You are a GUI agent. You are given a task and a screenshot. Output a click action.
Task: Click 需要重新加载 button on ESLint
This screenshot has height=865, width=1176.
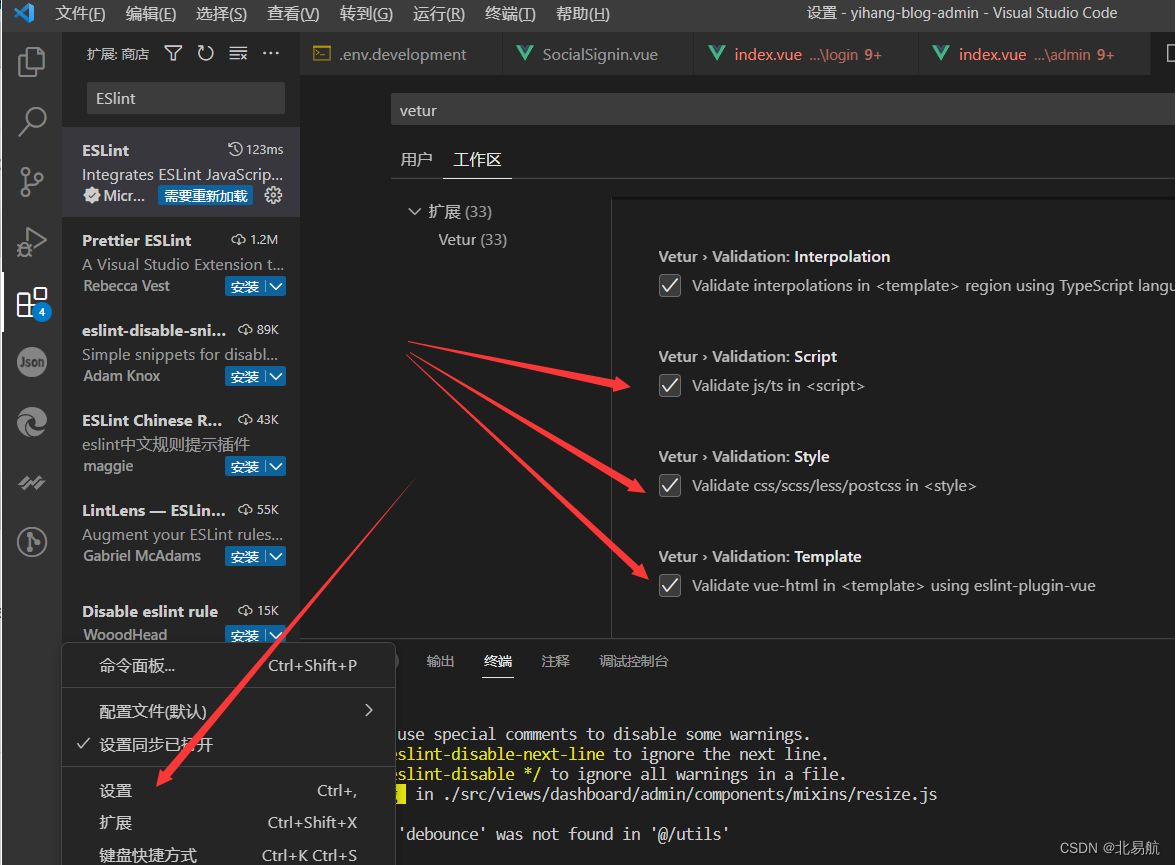point(206,196)
